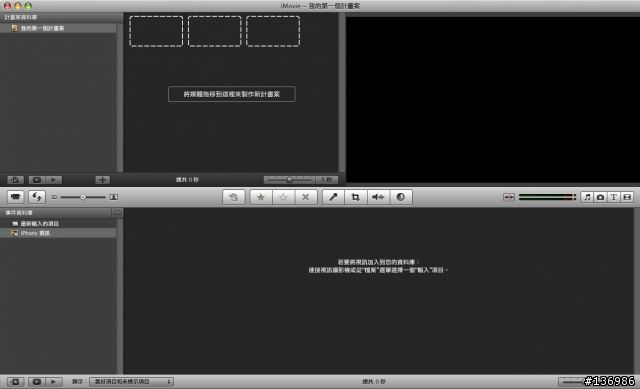The image size is (640, 389).
Task: Show the Photos browser camera icon
Action: pyautogui.click(x=600, y=197)
